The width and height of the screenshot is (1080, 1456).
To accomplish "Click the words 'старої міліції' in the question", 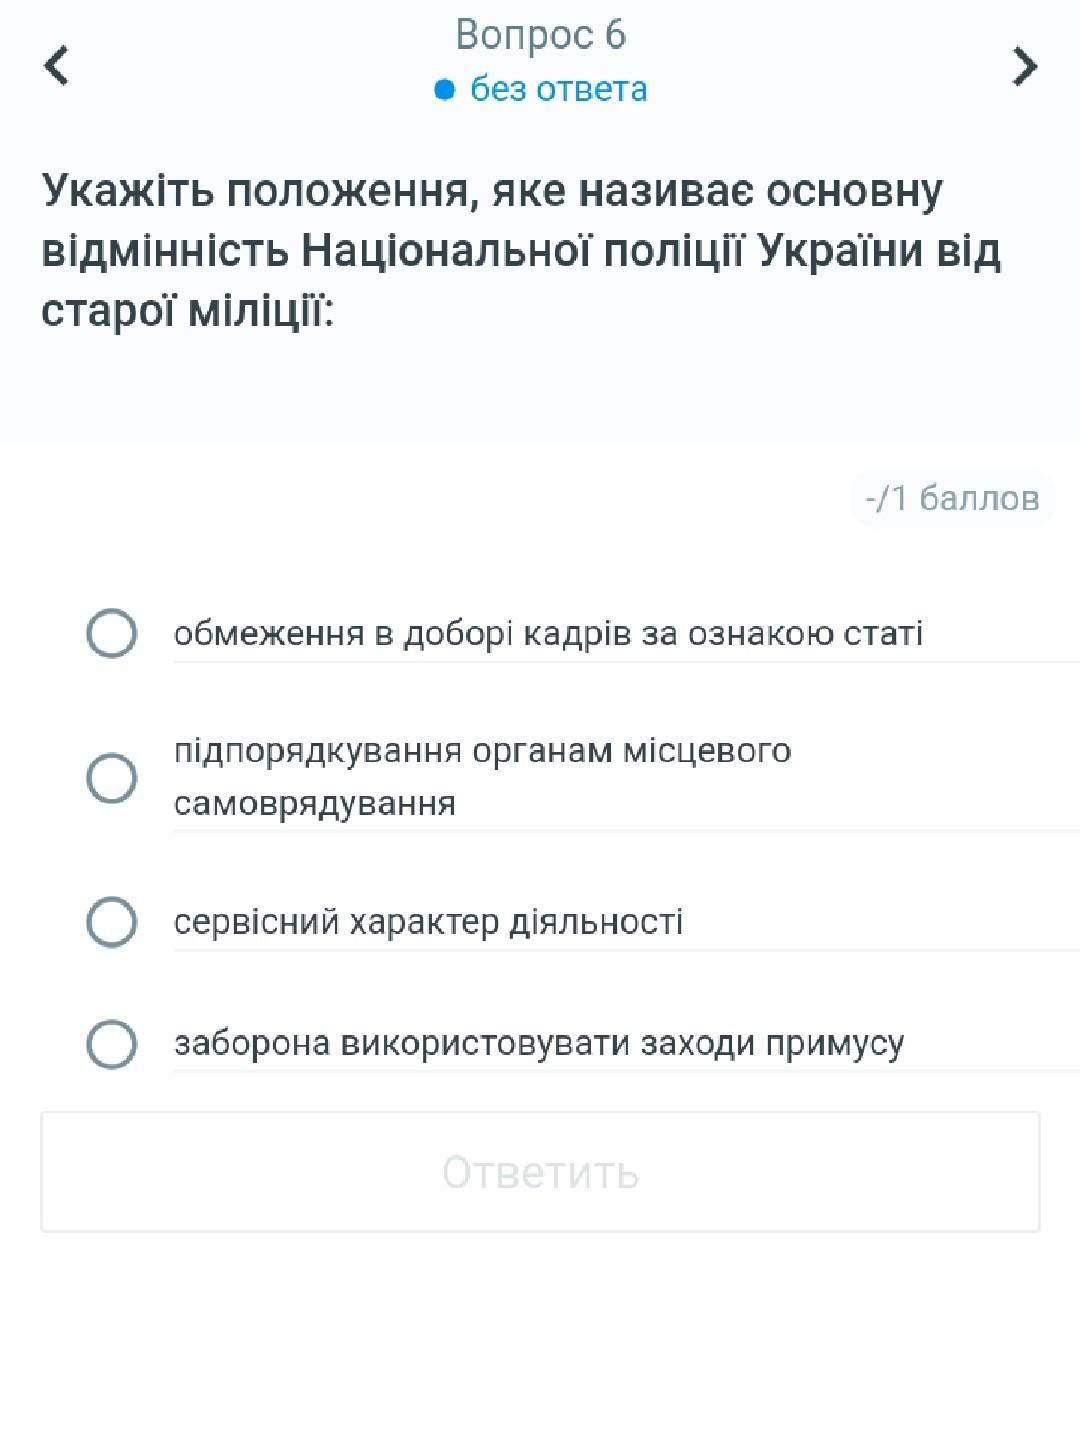I will point(186,311).
